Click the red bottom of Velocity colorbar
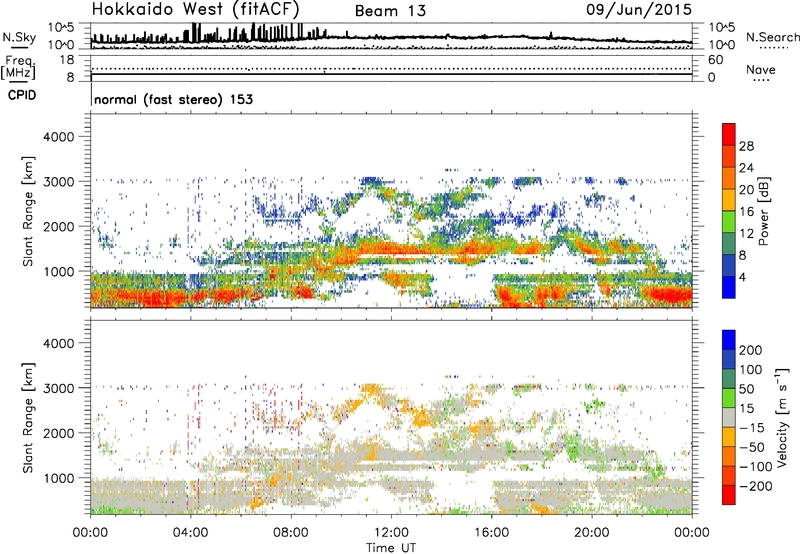Viewport: 800px width, 554px height. 729,495
